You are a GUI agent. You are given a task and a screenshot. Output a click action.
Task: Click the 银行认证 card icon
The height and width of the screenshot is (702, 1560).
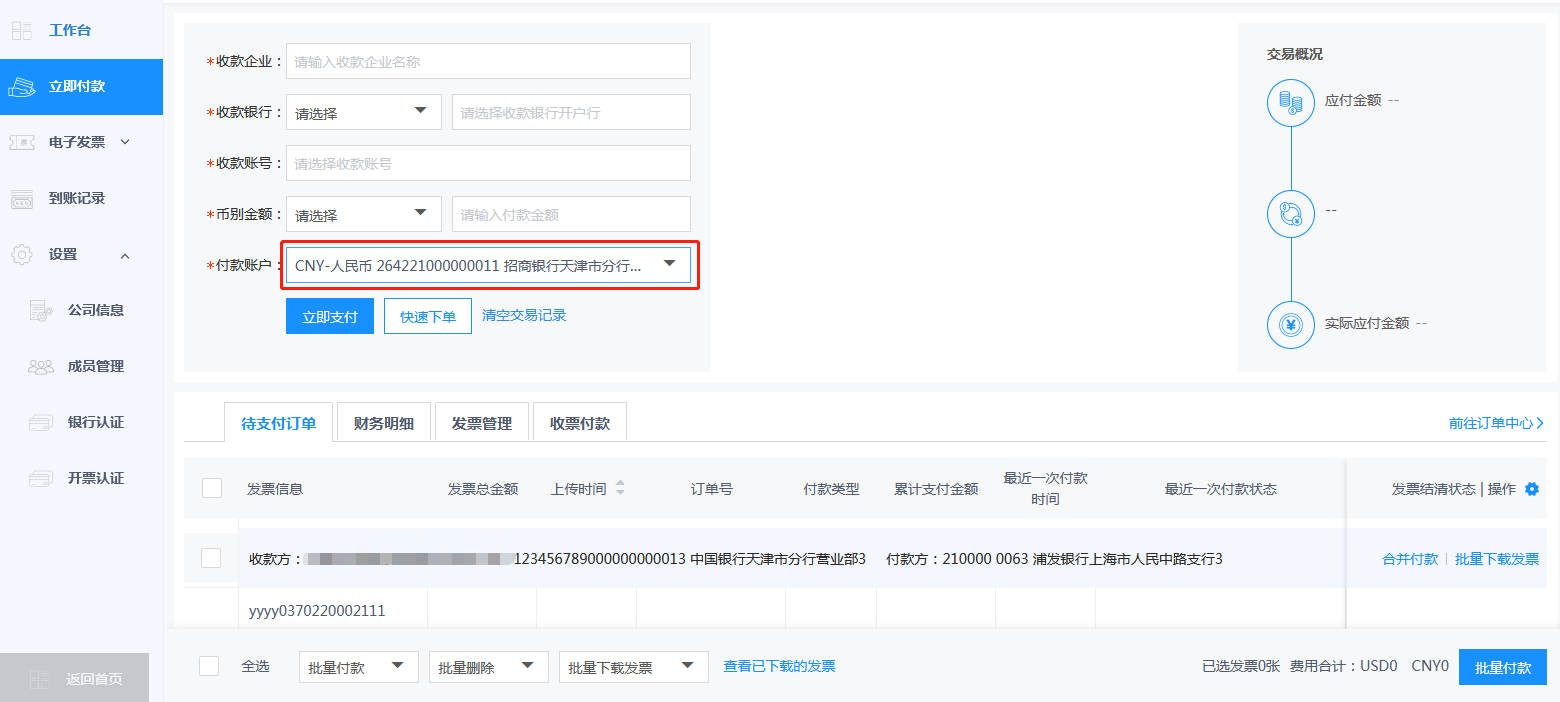coord(41,422)
